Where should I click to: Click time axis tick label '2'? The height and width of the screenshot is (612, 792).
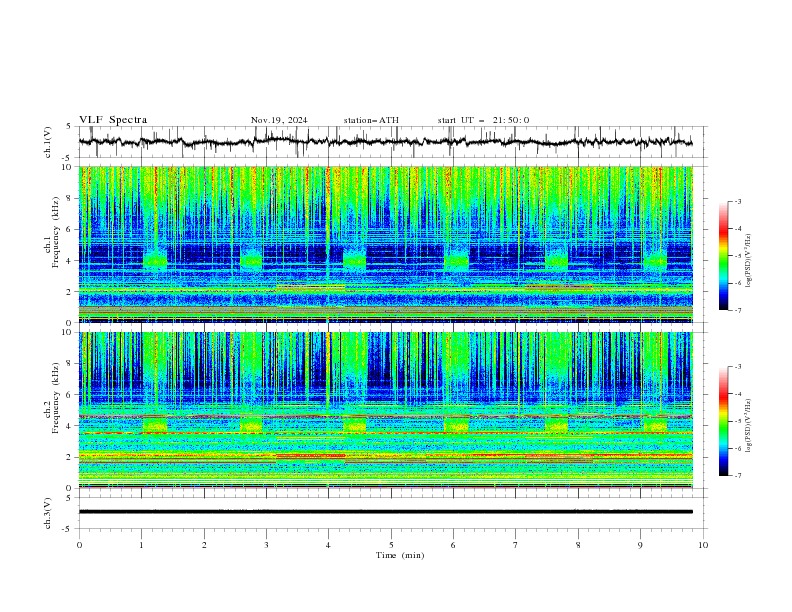(204, 545)
